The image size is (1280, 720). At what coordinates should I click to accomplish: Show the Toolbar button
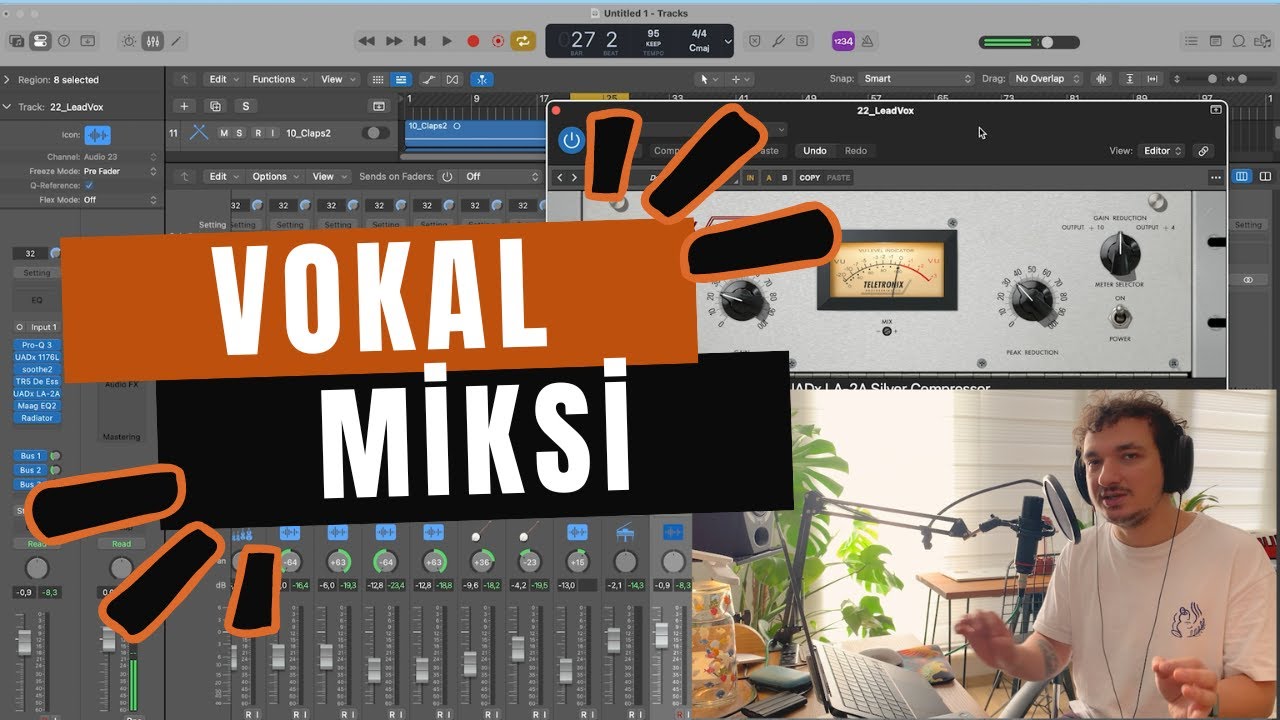pyautogui.click(x=88, y=41)
